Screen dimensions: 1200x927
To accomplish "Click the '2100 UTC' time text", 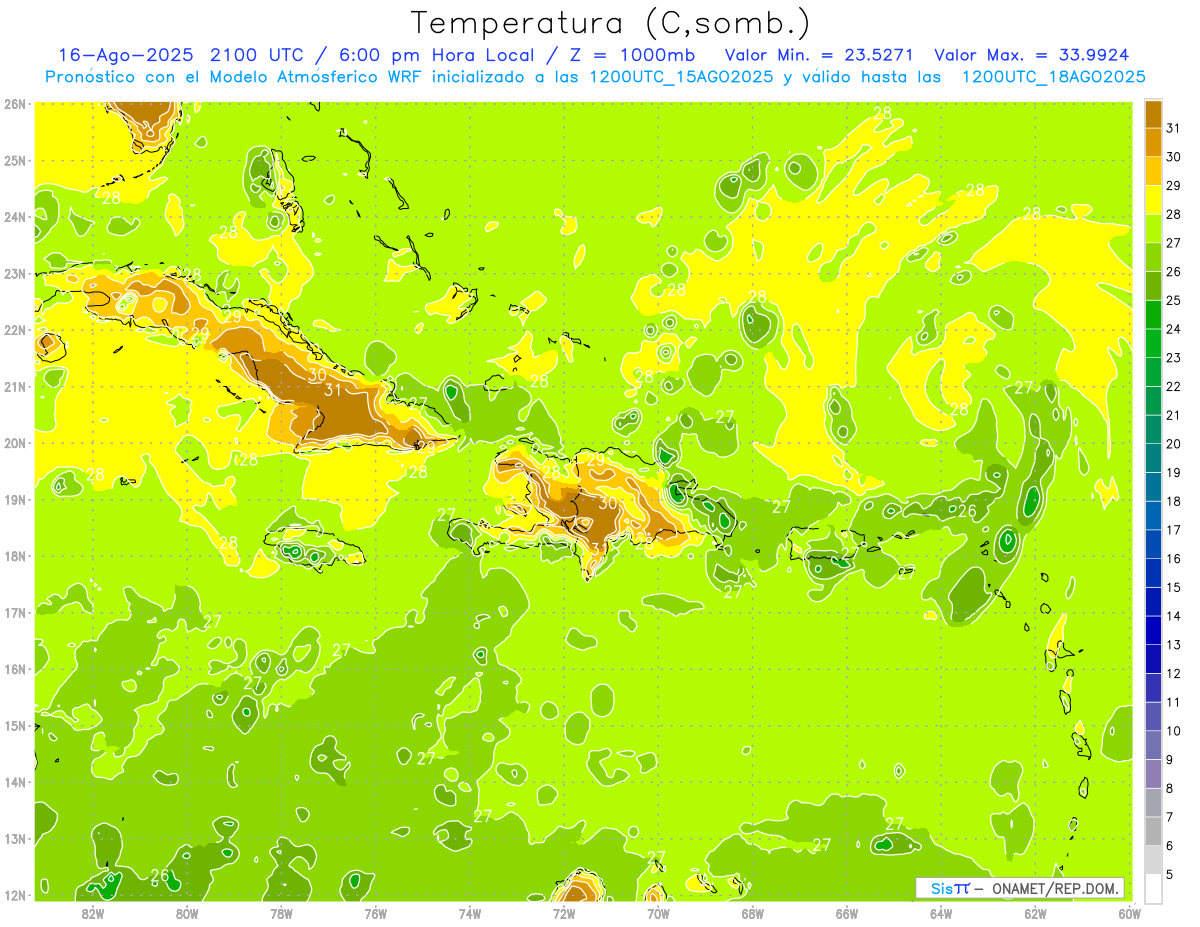I will (x=256, y=55).
